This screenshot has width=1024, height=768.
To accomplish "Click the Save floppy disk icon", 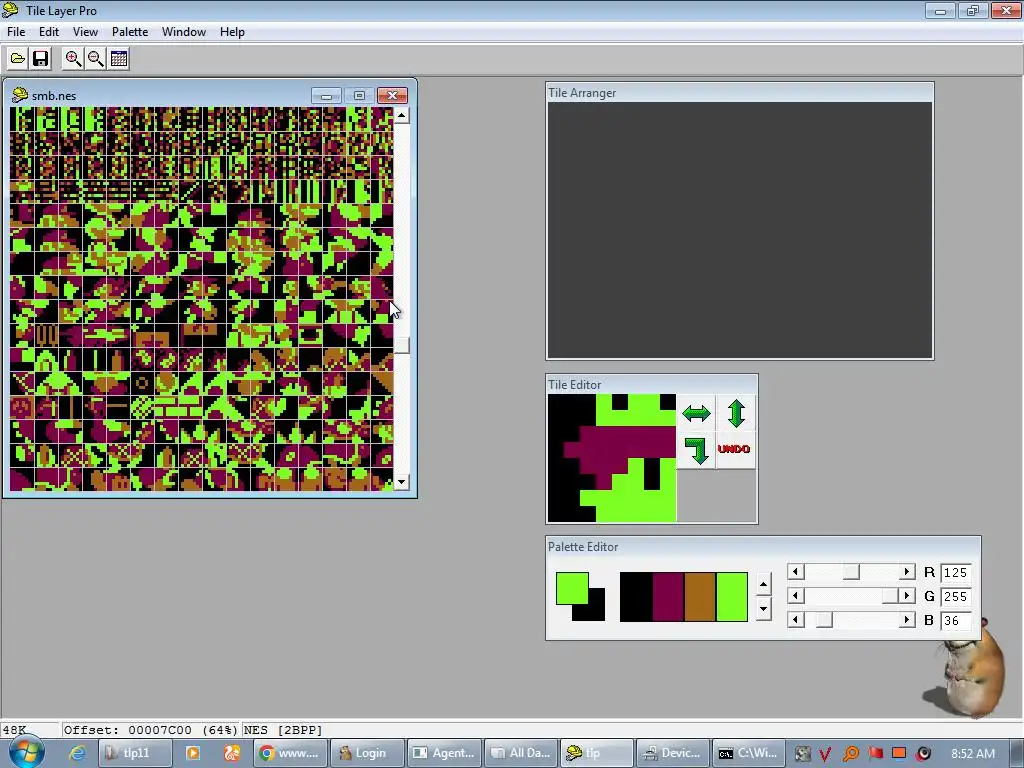I will coord(40,59).
